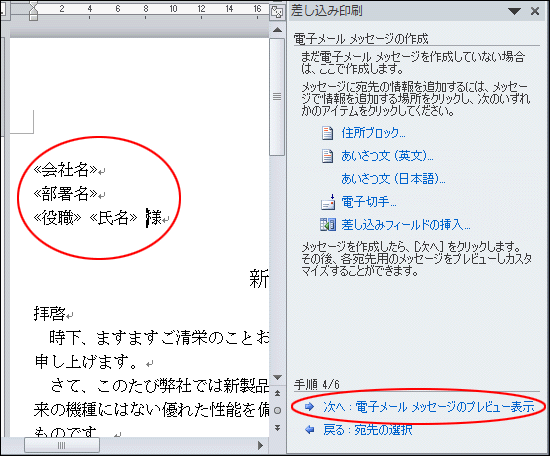Click the vertical scrollbar up arrow
Image resolution: width=550 pixels, height=456 pixels.
277,31
